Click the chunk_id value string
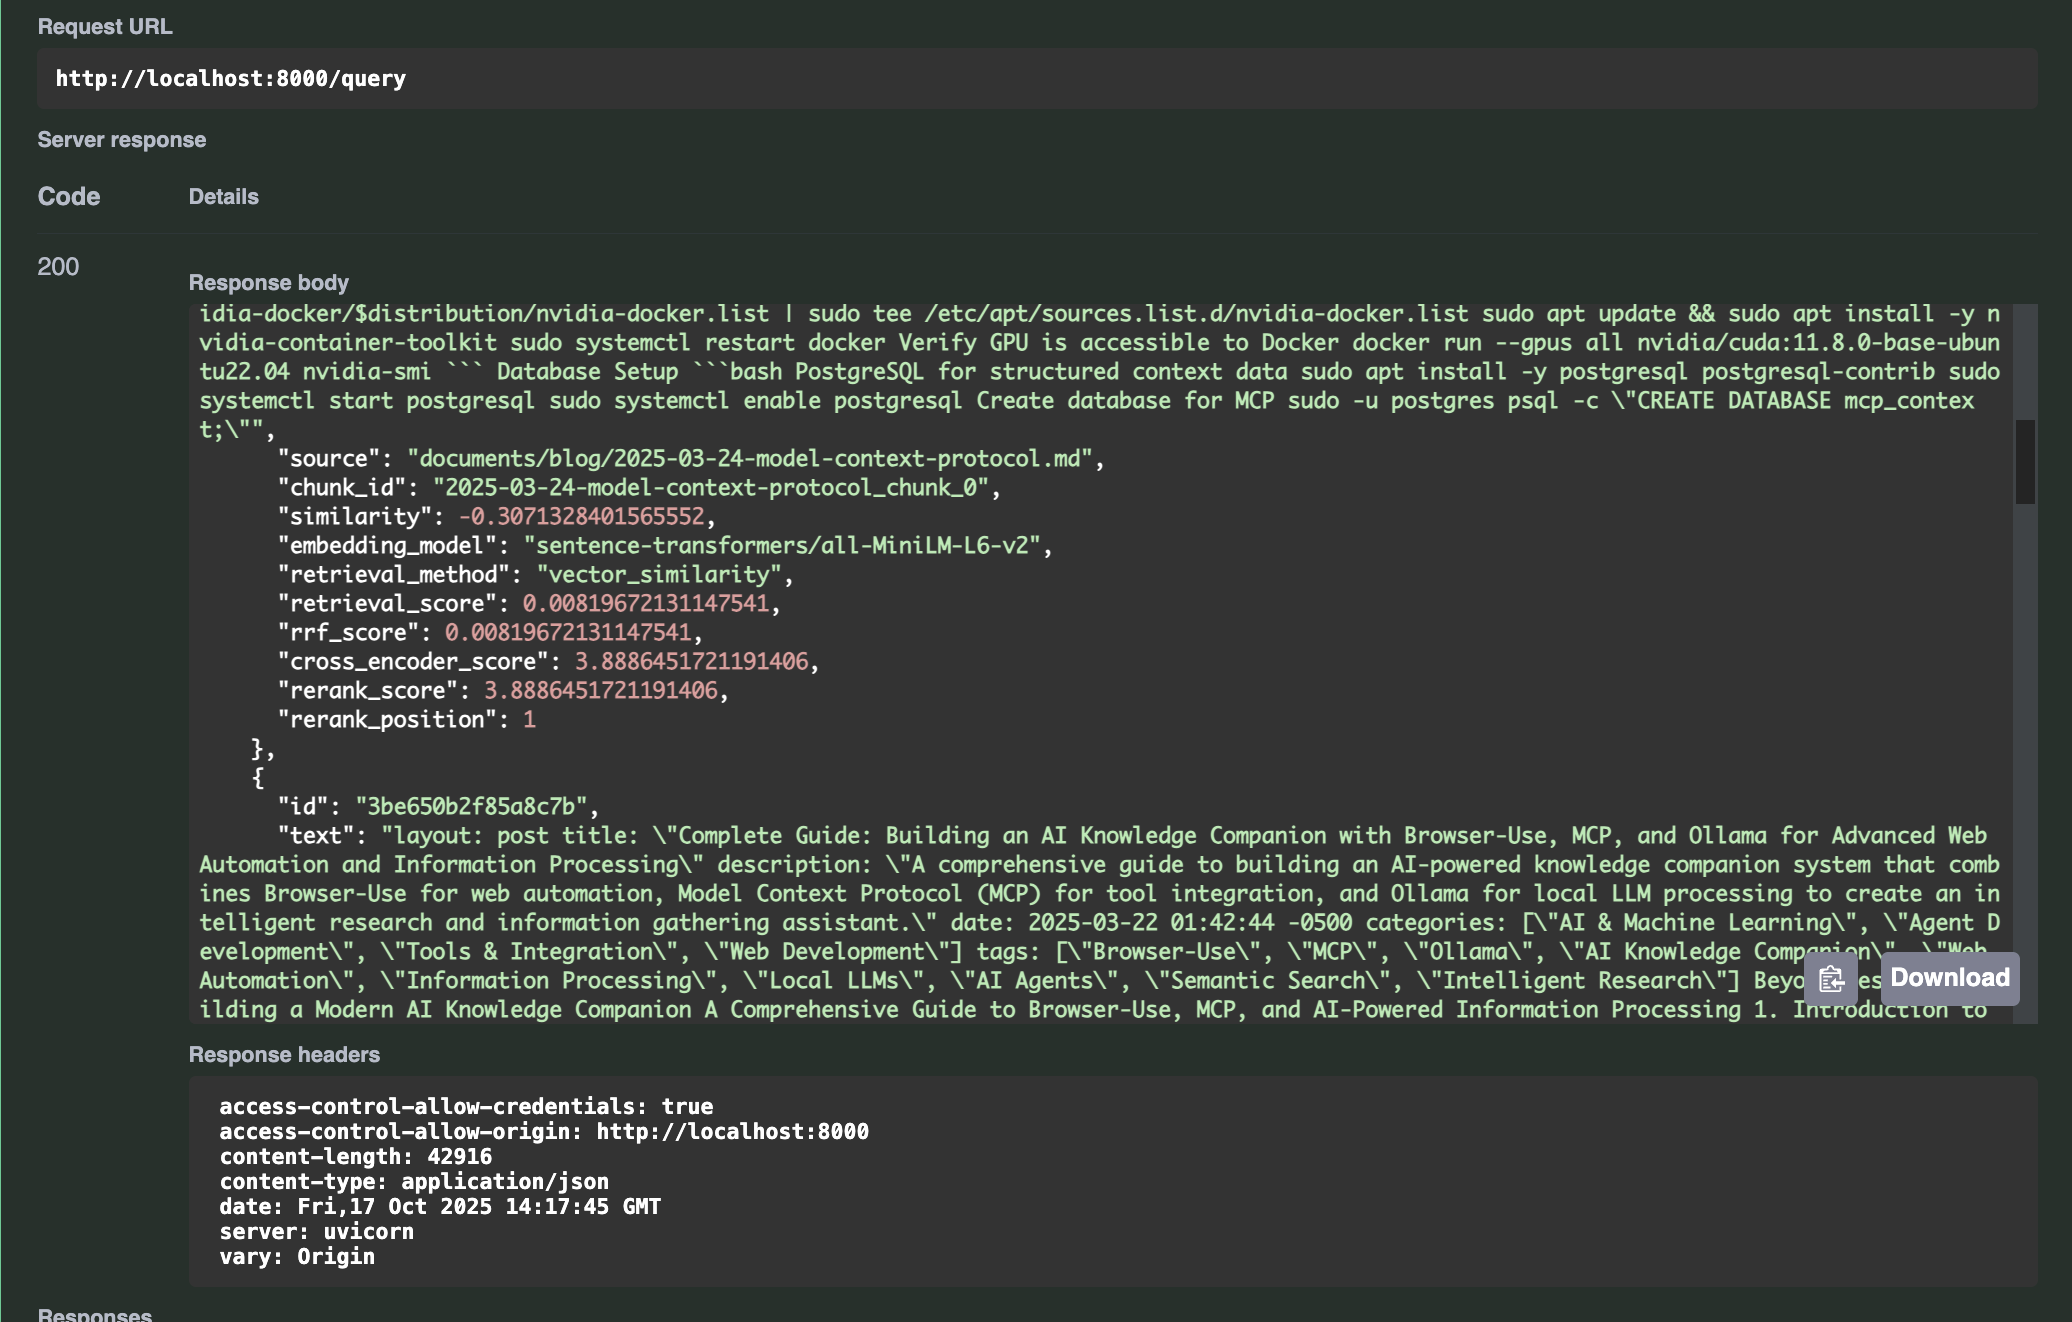Screen dimensions: 2072x1322 point(710,488)
